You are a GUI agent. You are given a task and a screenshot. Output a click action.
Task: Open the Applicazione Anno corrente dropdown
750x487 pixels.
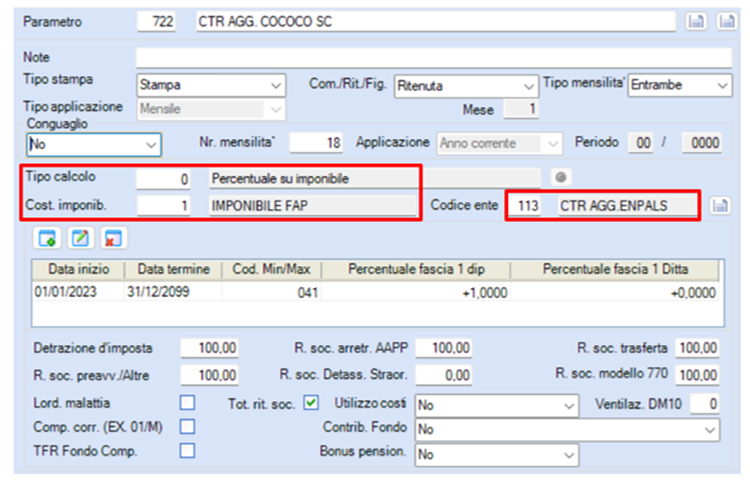coord(499,143)
